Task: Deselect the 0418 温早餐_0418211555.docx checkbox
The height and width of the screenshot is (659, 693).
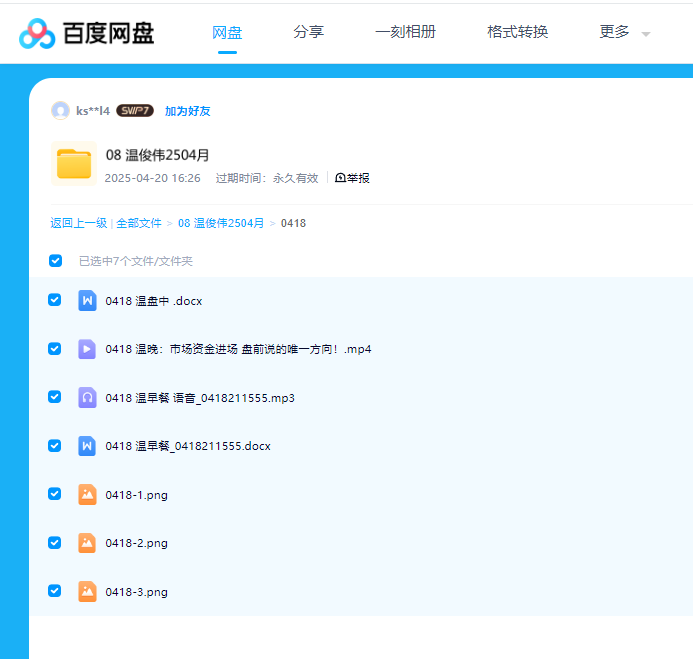Action: 55,446
